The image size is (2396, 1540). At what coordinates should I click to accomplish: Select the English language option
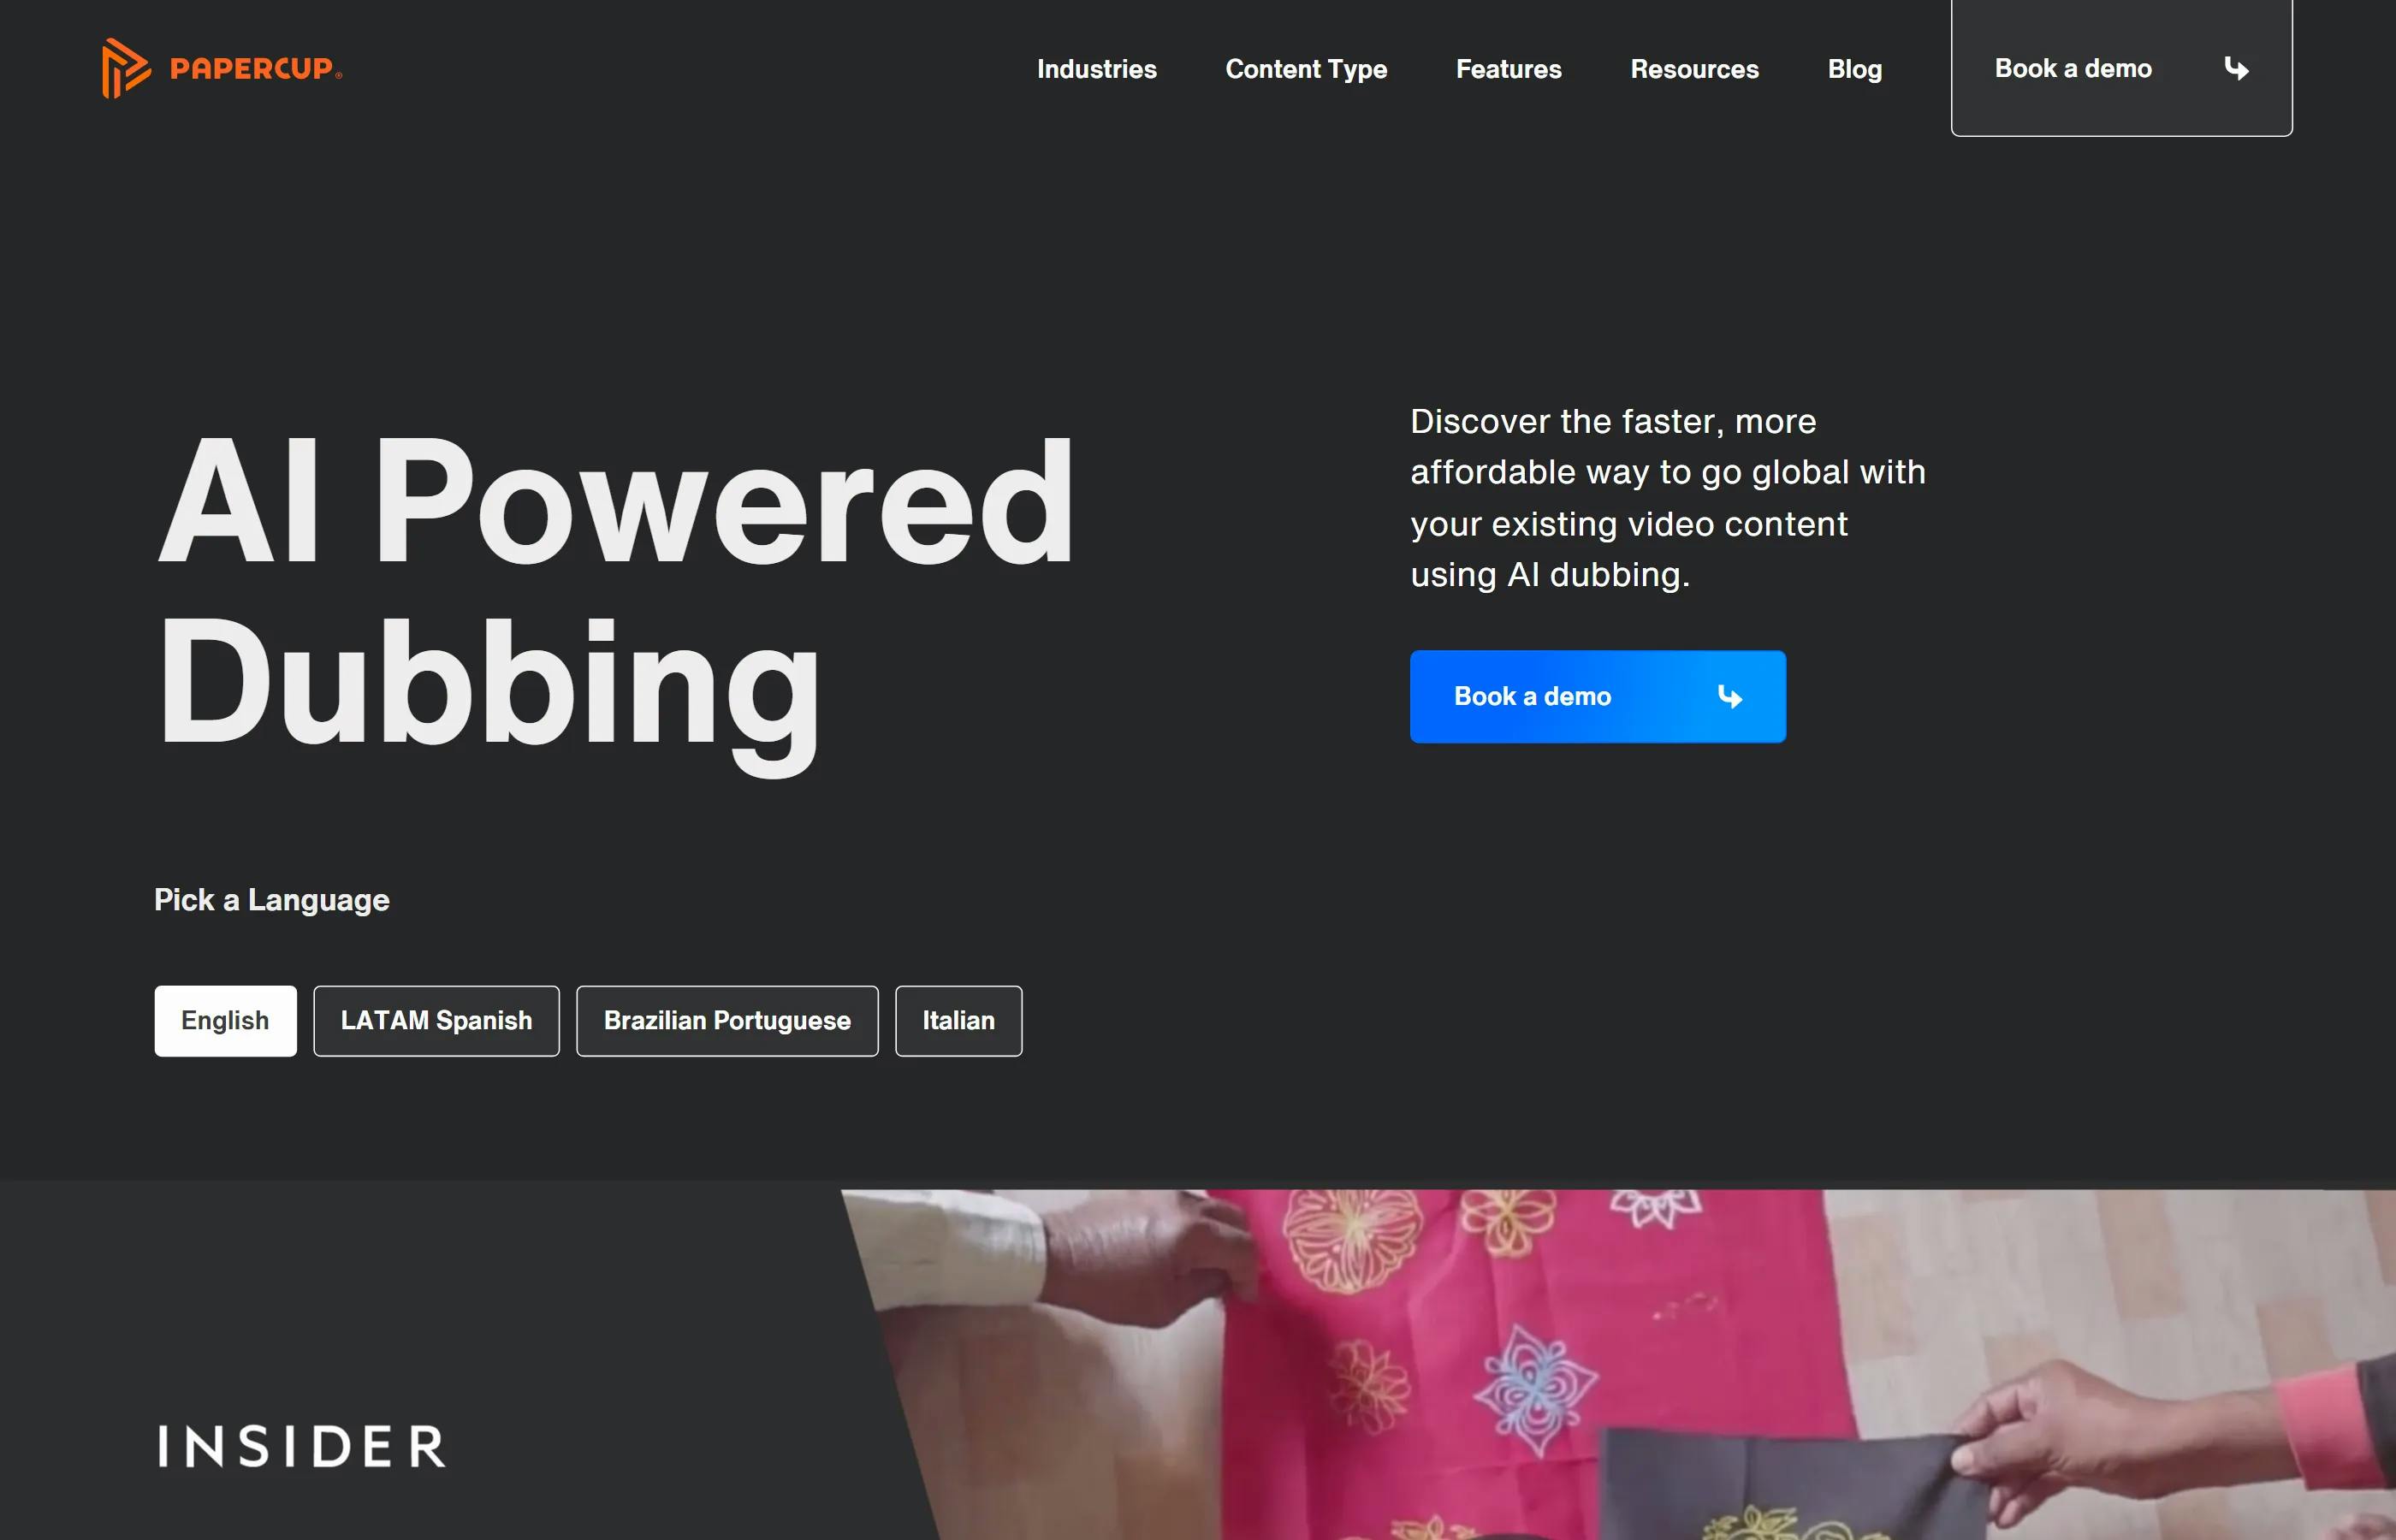point(225,1021)
